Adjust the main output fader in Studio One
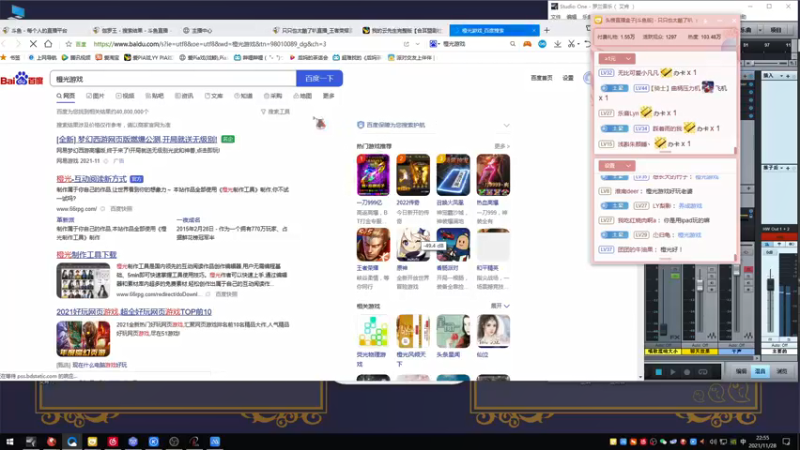The height and width of the screenshot is (450, 800). [x=771, y=285]
